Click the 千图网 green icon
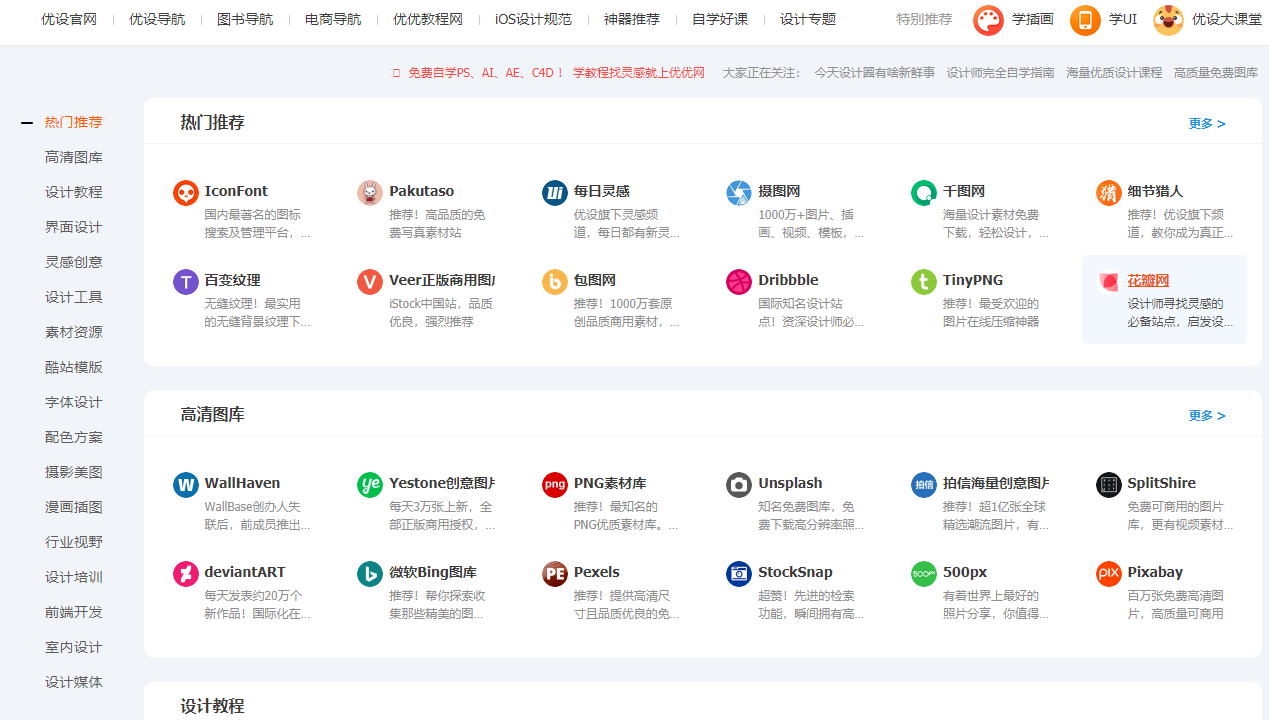This screenshot has height=720, width=1269. click(x=924, y=193)
